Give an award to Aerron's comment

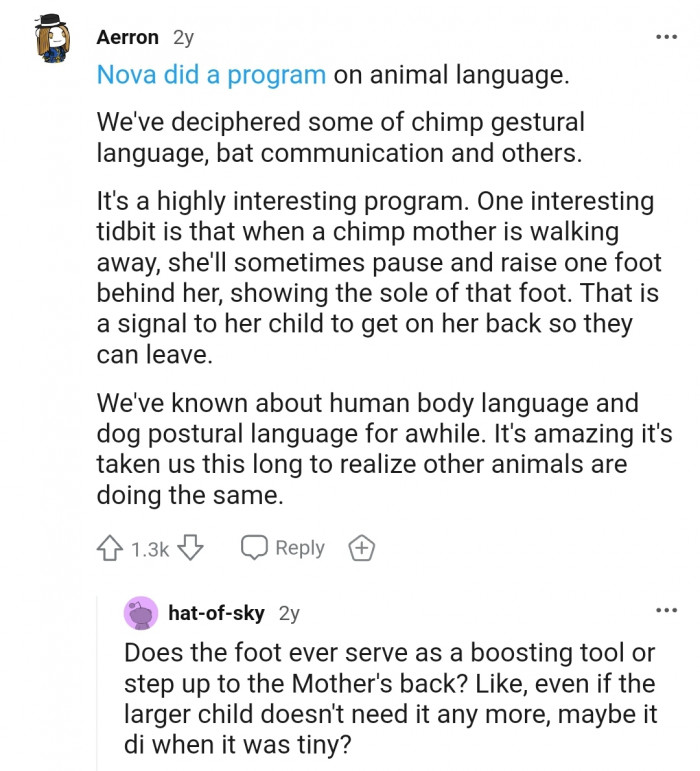(361, 548)
